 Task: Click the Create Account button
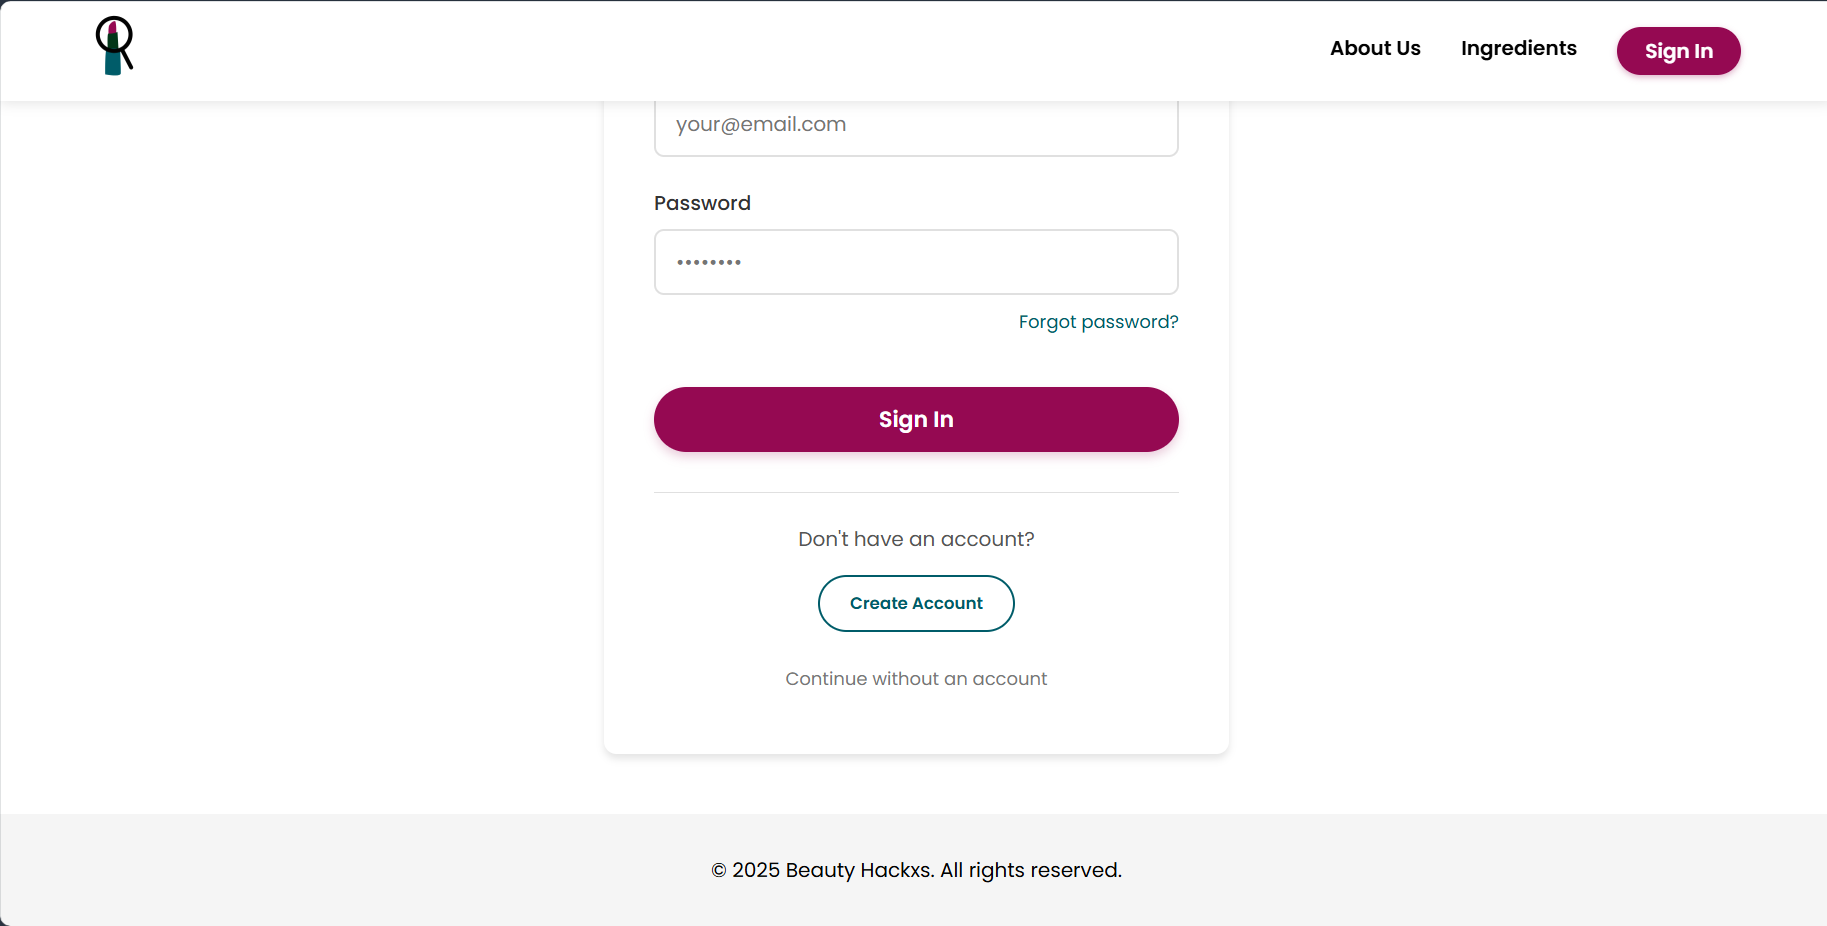pos(916,603)
